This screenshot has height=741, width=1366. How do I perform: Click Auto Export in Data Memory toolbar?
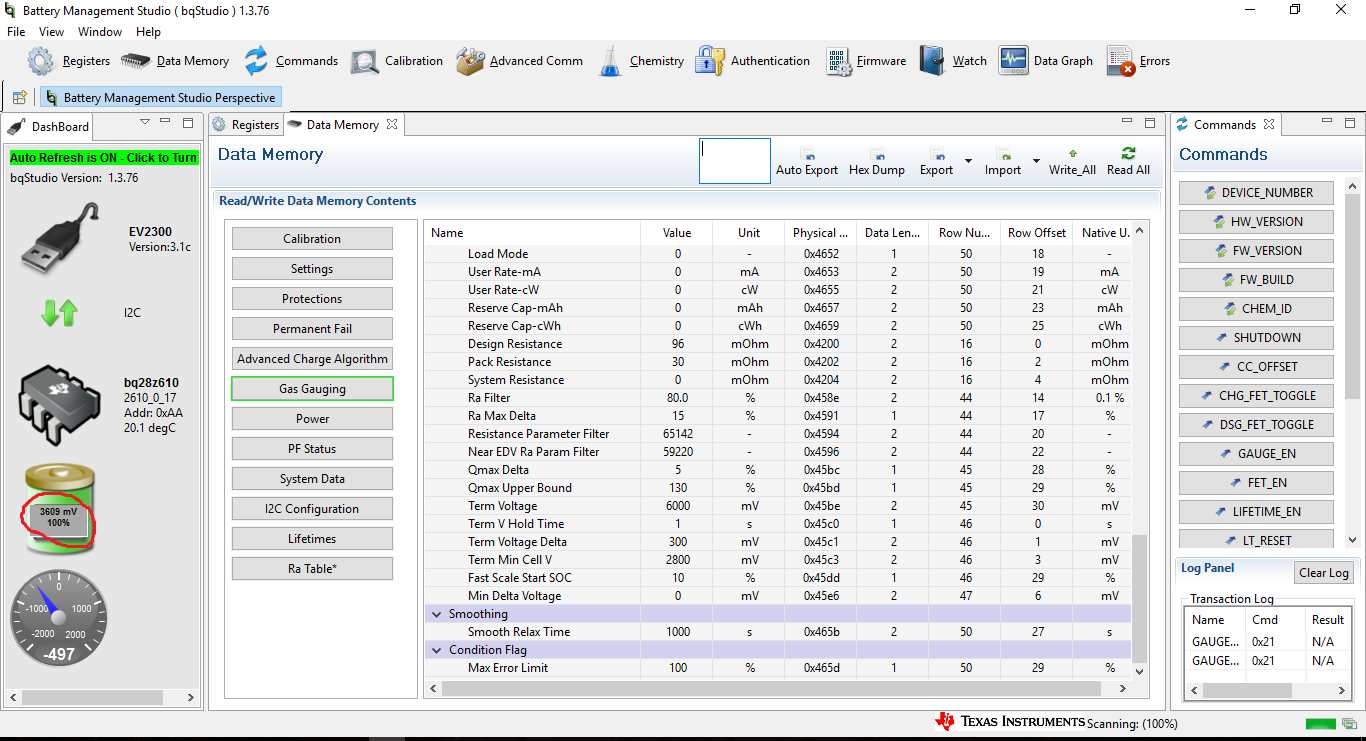[807, 162]
